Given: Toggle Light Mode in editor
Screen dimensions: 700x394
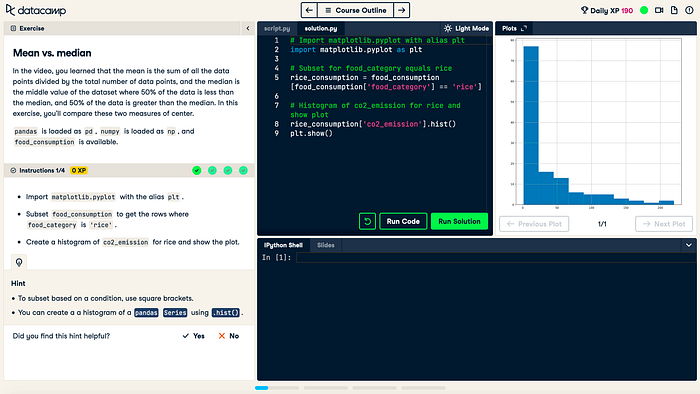Looking at the screenshot, I should (466, 28).
